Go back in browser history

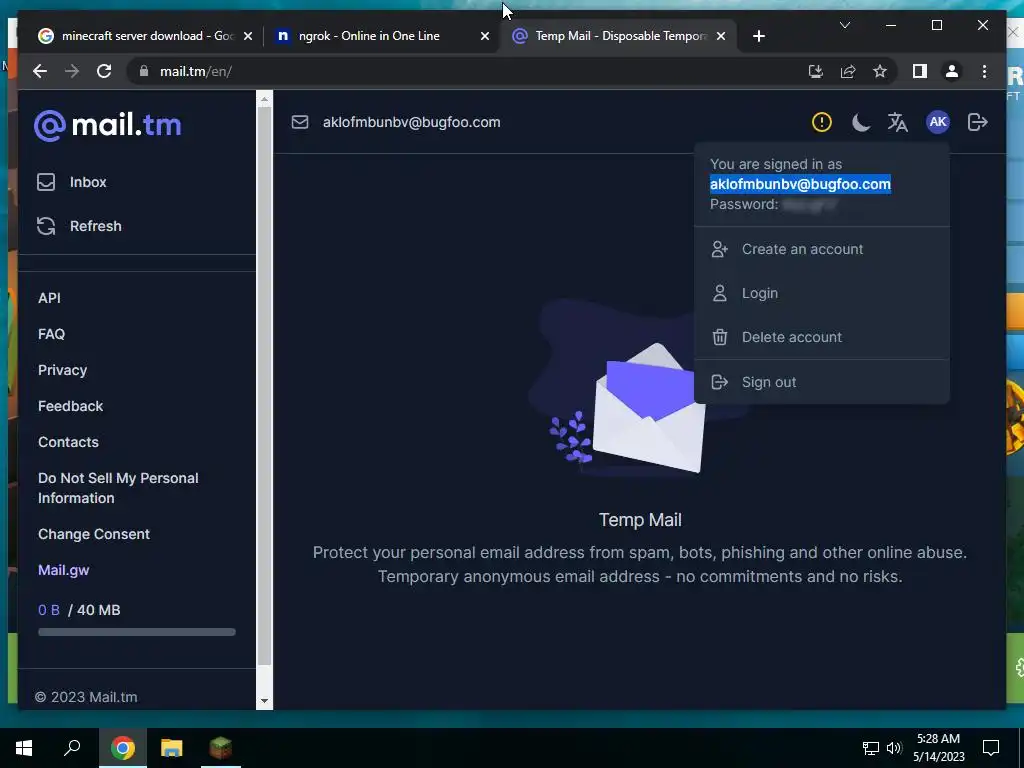[40, 71]
